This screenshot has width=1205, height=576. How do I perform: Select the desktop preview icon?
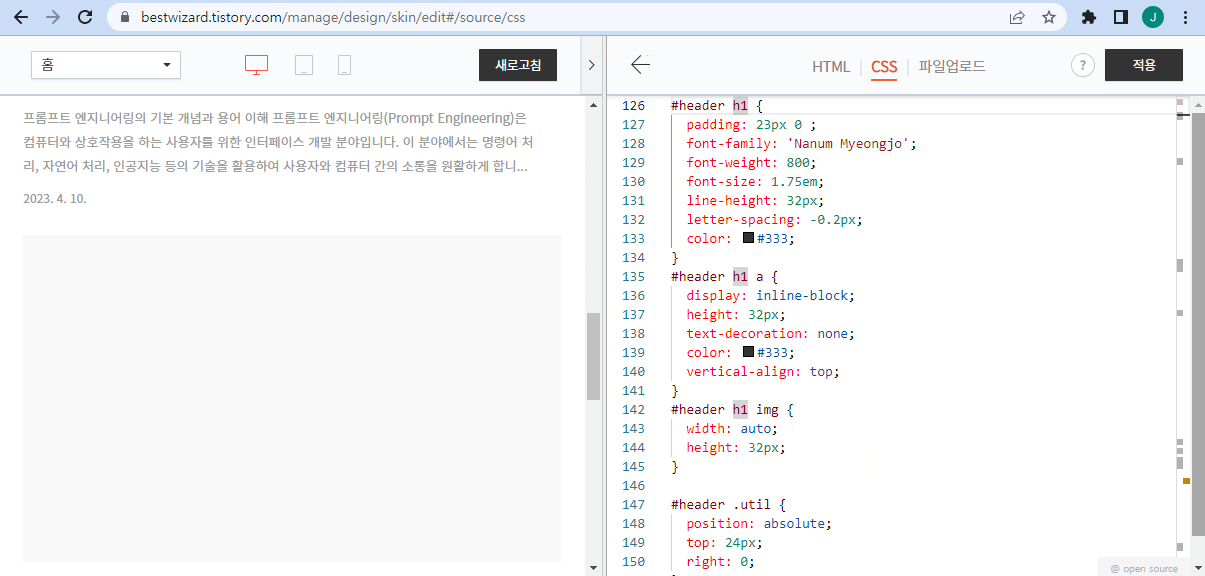256,63
